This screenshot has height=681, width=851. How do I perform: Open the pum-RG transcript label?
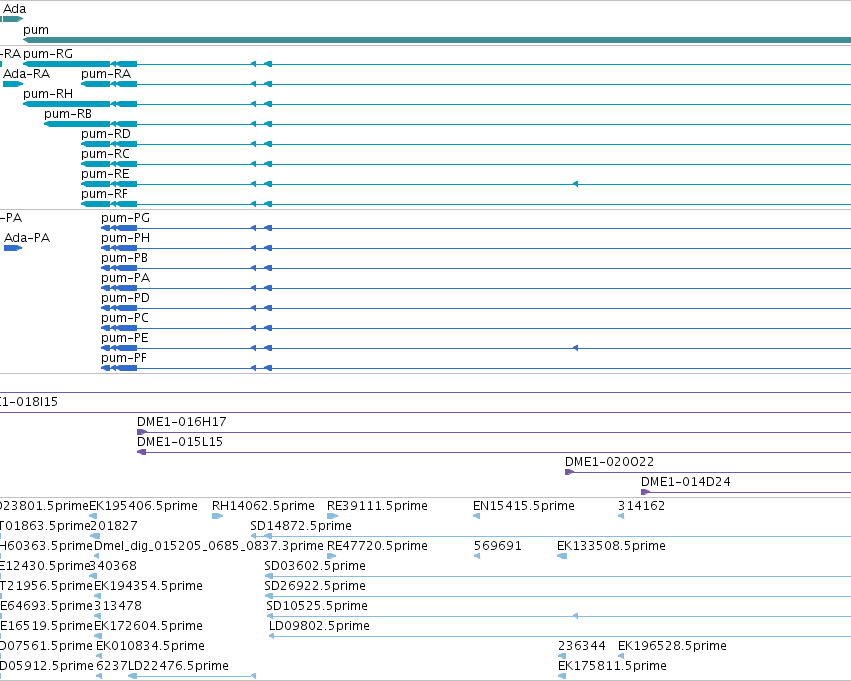pyautogui.click(x=48, y=54)
